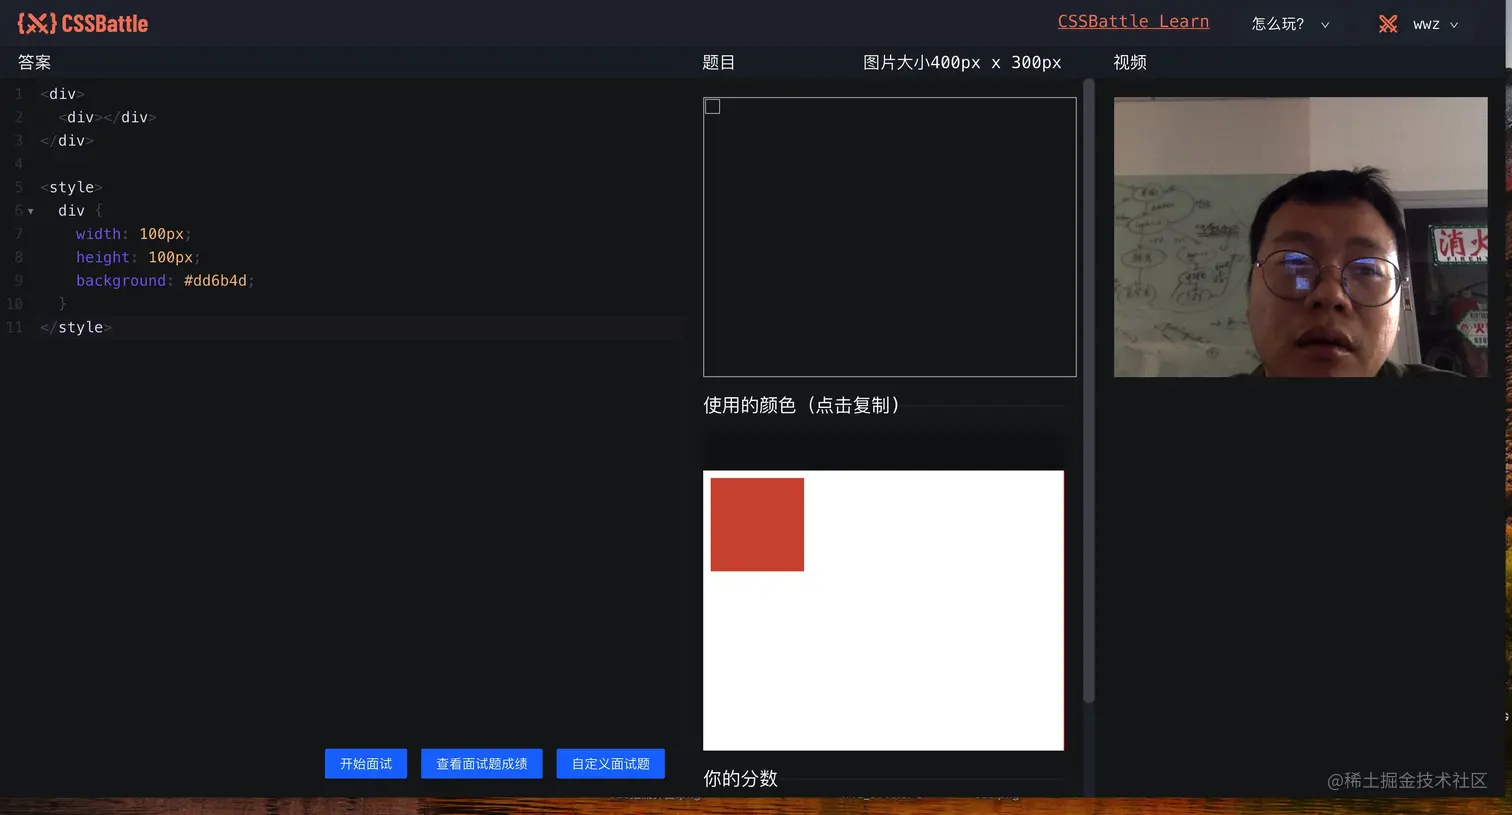Viewport: 1512px width, 815px height.
Task: Select the 答案 panel heading
Action: pyautogui.click(x=33, y=62)
